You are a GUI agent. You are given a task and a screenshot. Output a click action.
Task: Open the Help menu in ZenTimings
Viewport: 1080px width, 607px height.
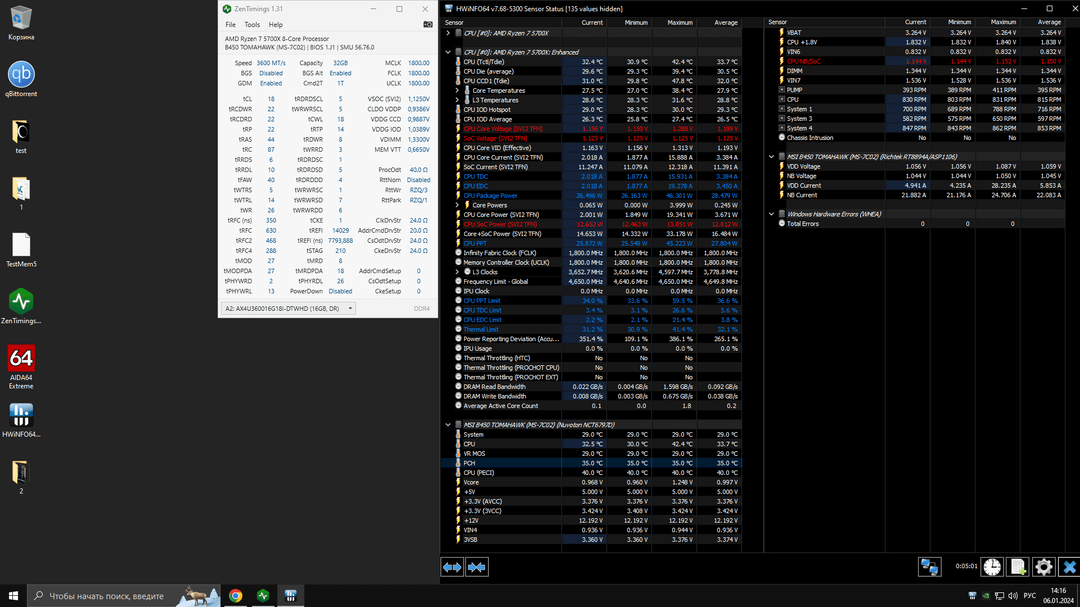point(276,25)
